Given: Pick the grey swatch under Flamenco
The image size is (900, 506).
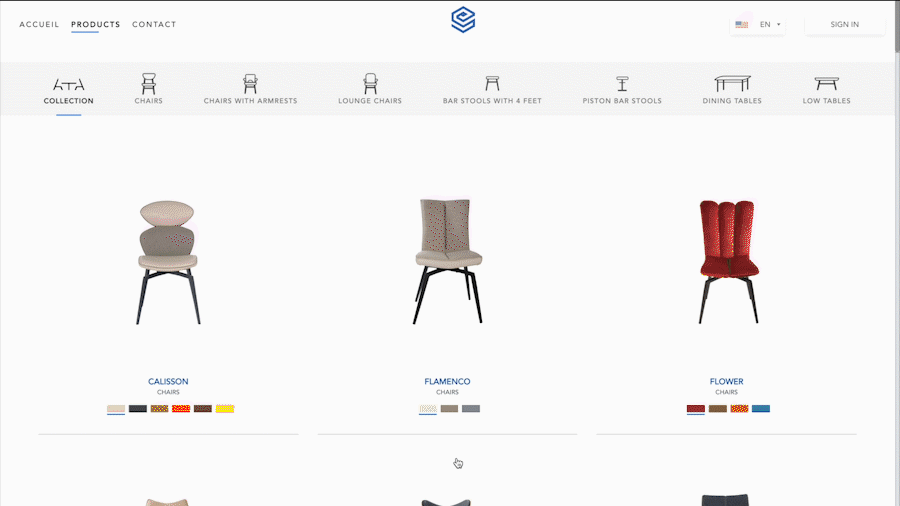Looking at the screenshot, I should coord(471,408).
